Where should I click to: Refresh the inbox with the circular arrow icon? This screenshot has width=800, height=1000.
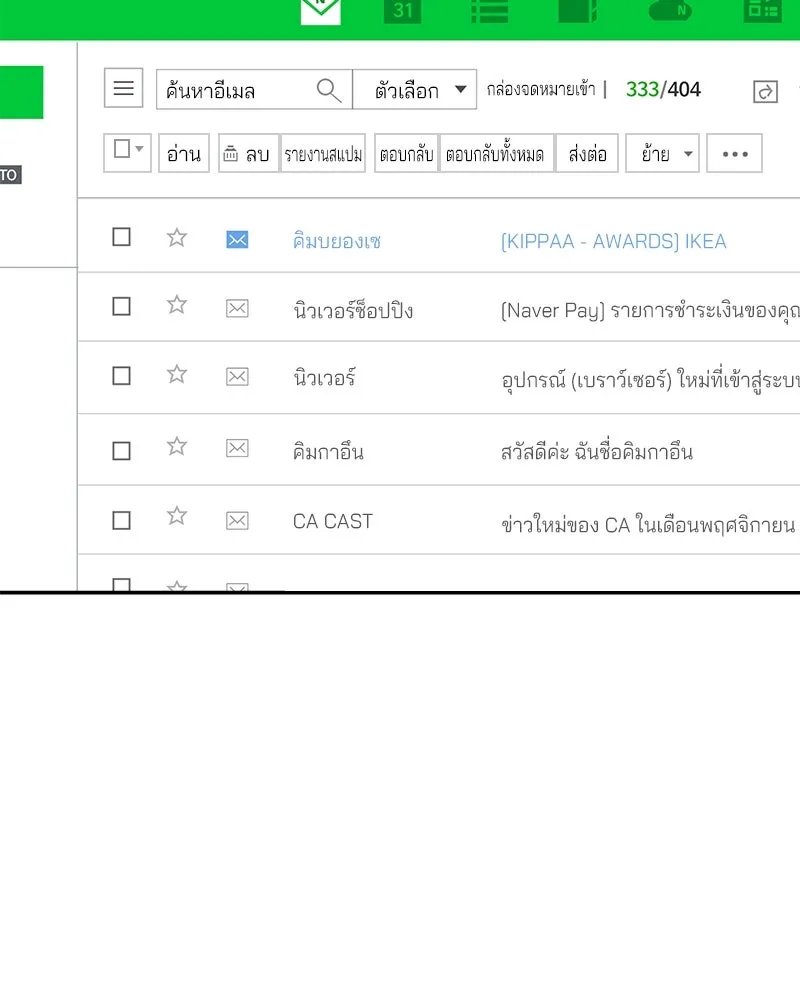765,90
